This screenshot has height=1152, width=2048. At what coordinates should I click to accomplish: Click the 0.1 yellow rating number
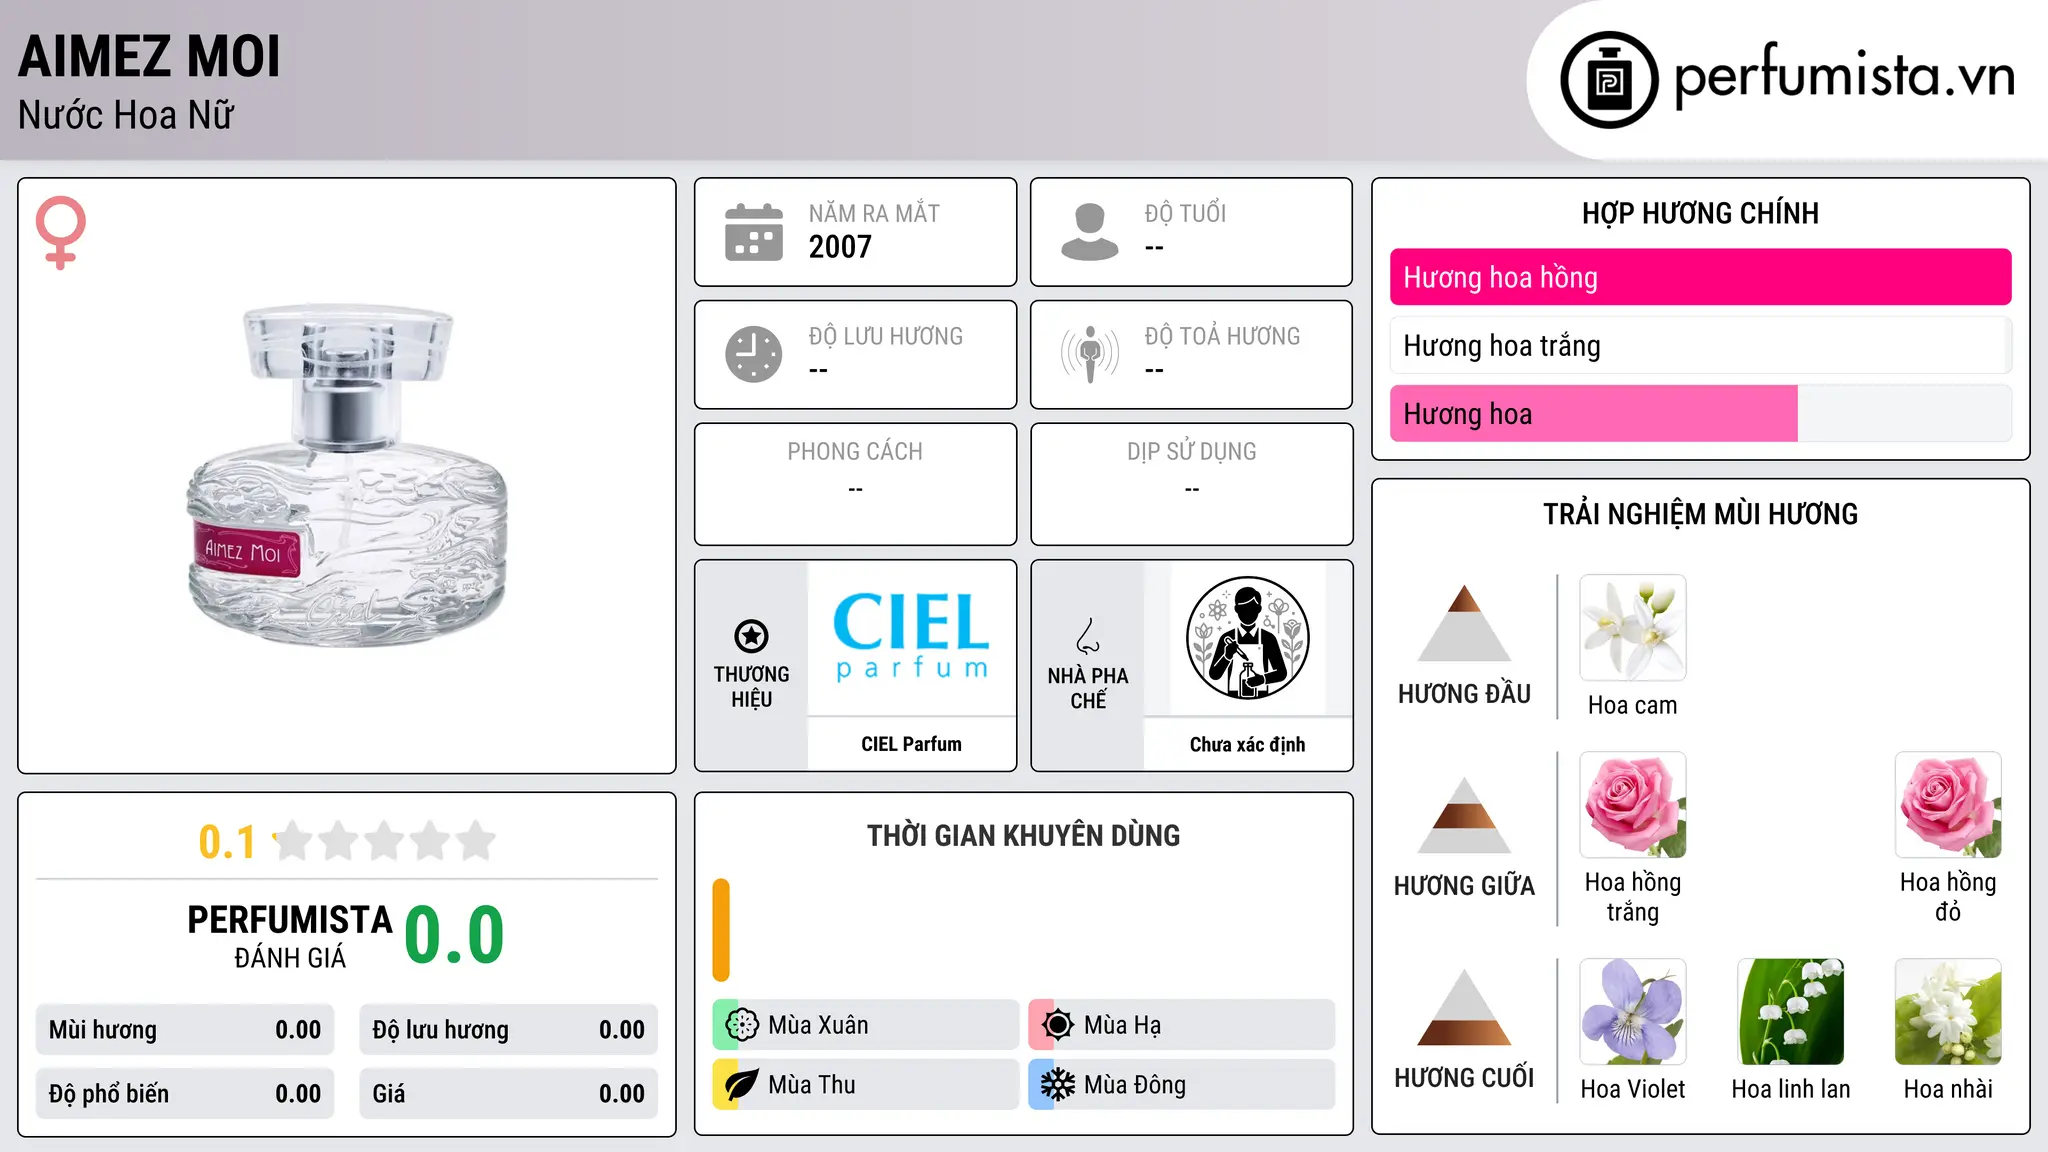[227, 842]
